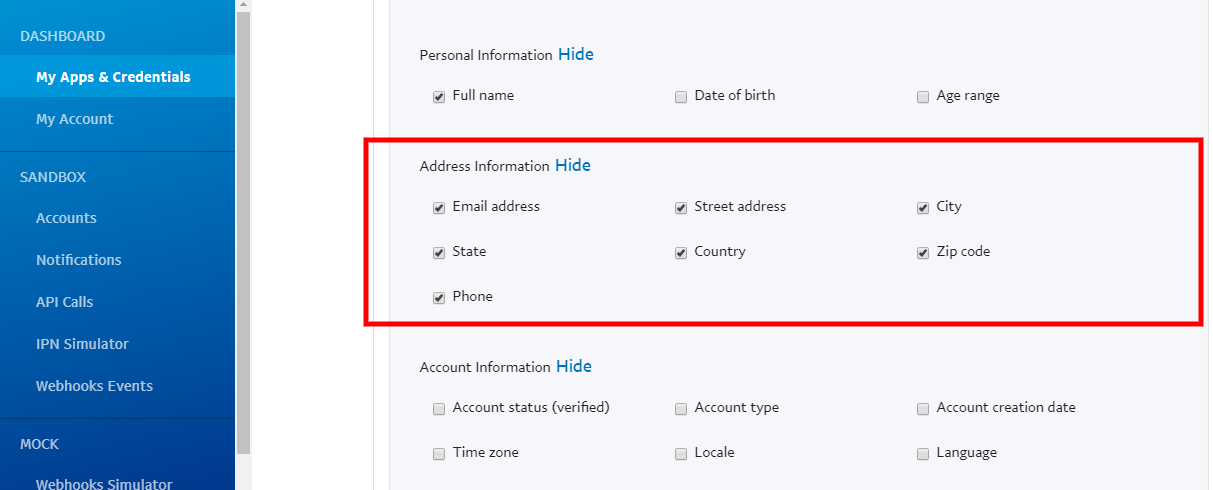Uncheck the Full name checkbox
The width and height of the screenshot is (1213, 490).
439,97
